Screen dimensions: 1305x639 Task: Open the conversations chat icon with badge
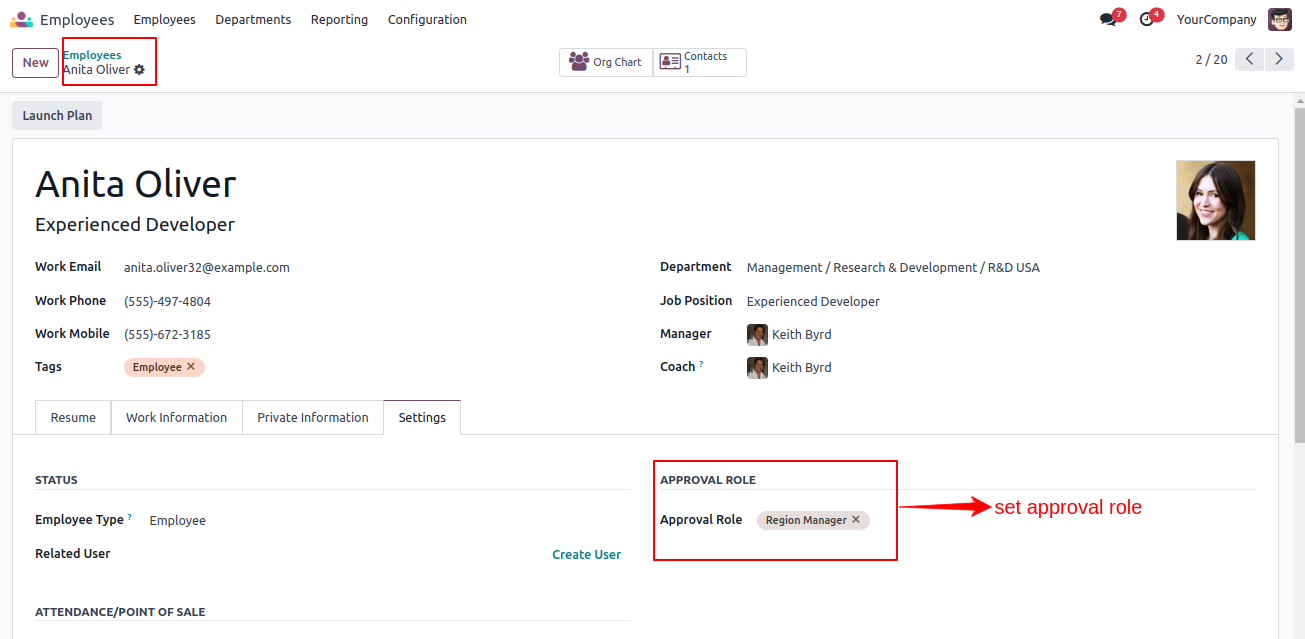1109,19
